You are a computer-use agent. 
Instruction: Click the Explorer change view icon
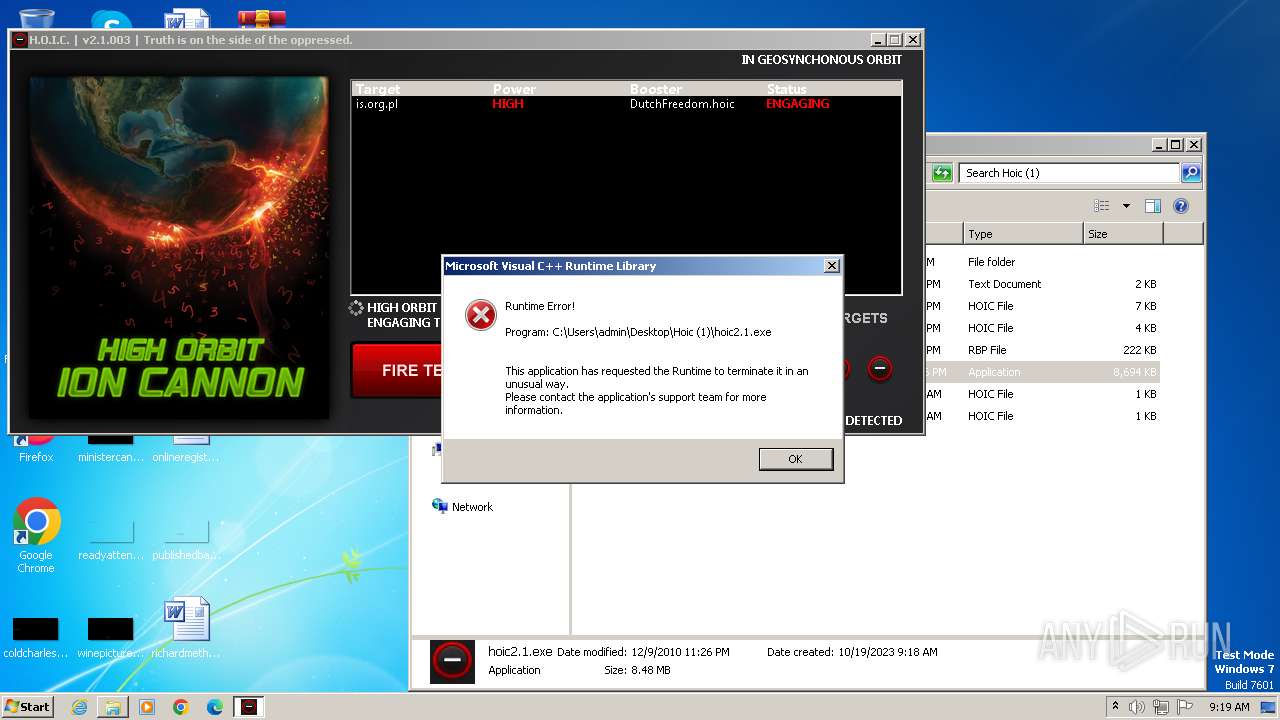pyautogui.click(x=1101, y=206)
